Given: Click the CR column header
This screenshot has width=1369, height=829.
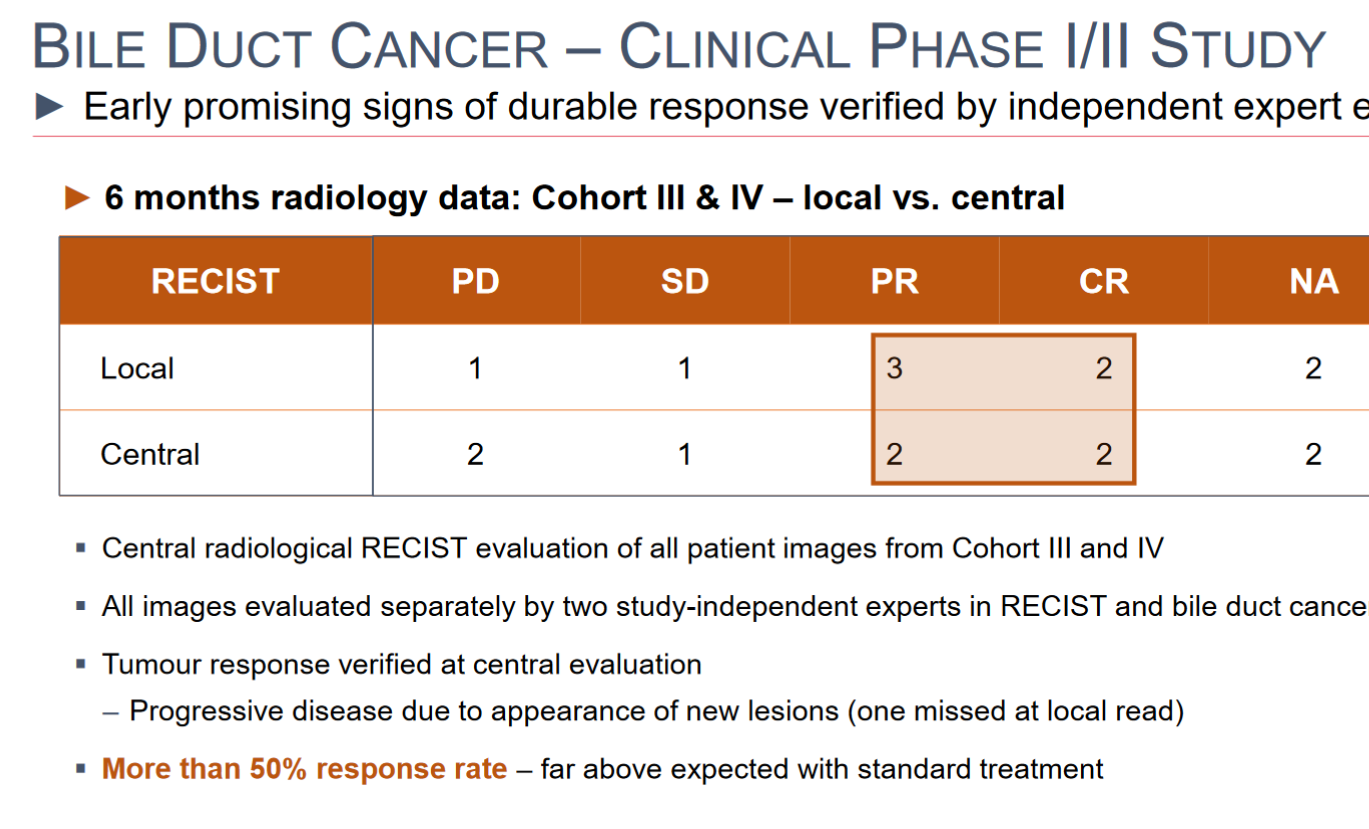Looking at the screenshot, I should click(x=1104, y=281).
